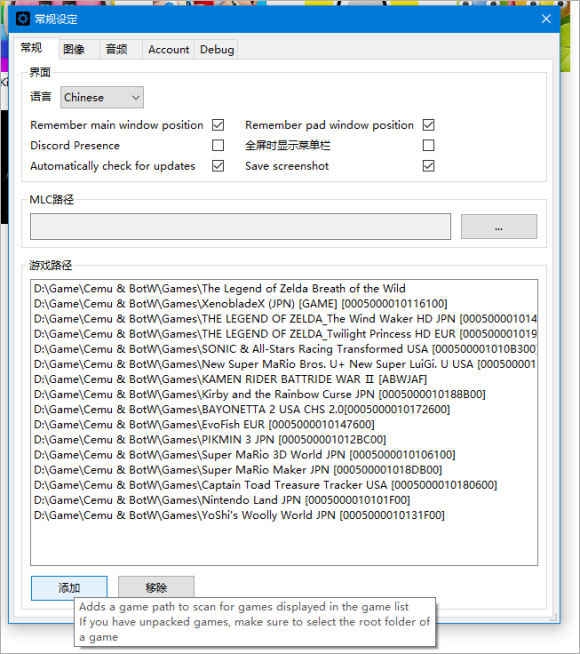The image size is (580, 654).
Task: Switch to the Account tab
Action: click(x=168, y=50)
